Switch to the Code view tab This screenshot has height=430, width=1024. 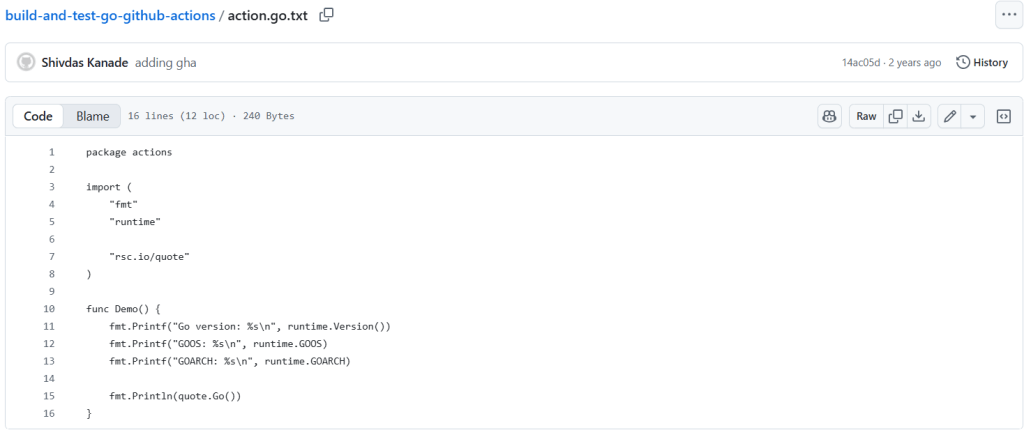click(x=38, y=116)
